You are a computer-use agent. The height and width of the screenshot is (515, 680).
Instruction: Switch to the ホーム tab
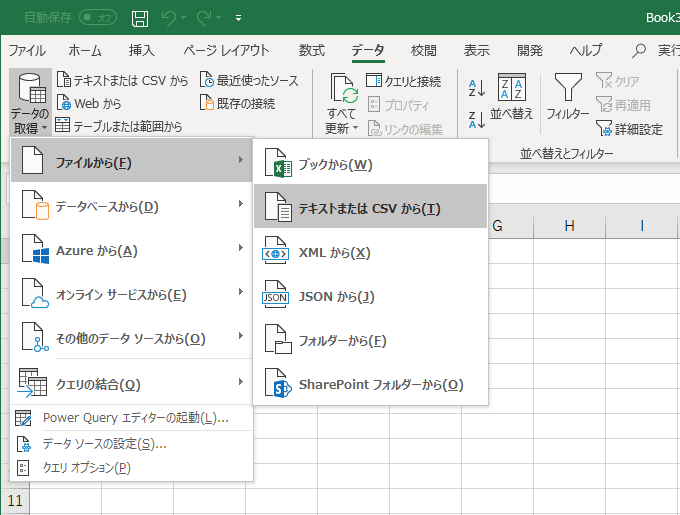(x=85, y=51)
